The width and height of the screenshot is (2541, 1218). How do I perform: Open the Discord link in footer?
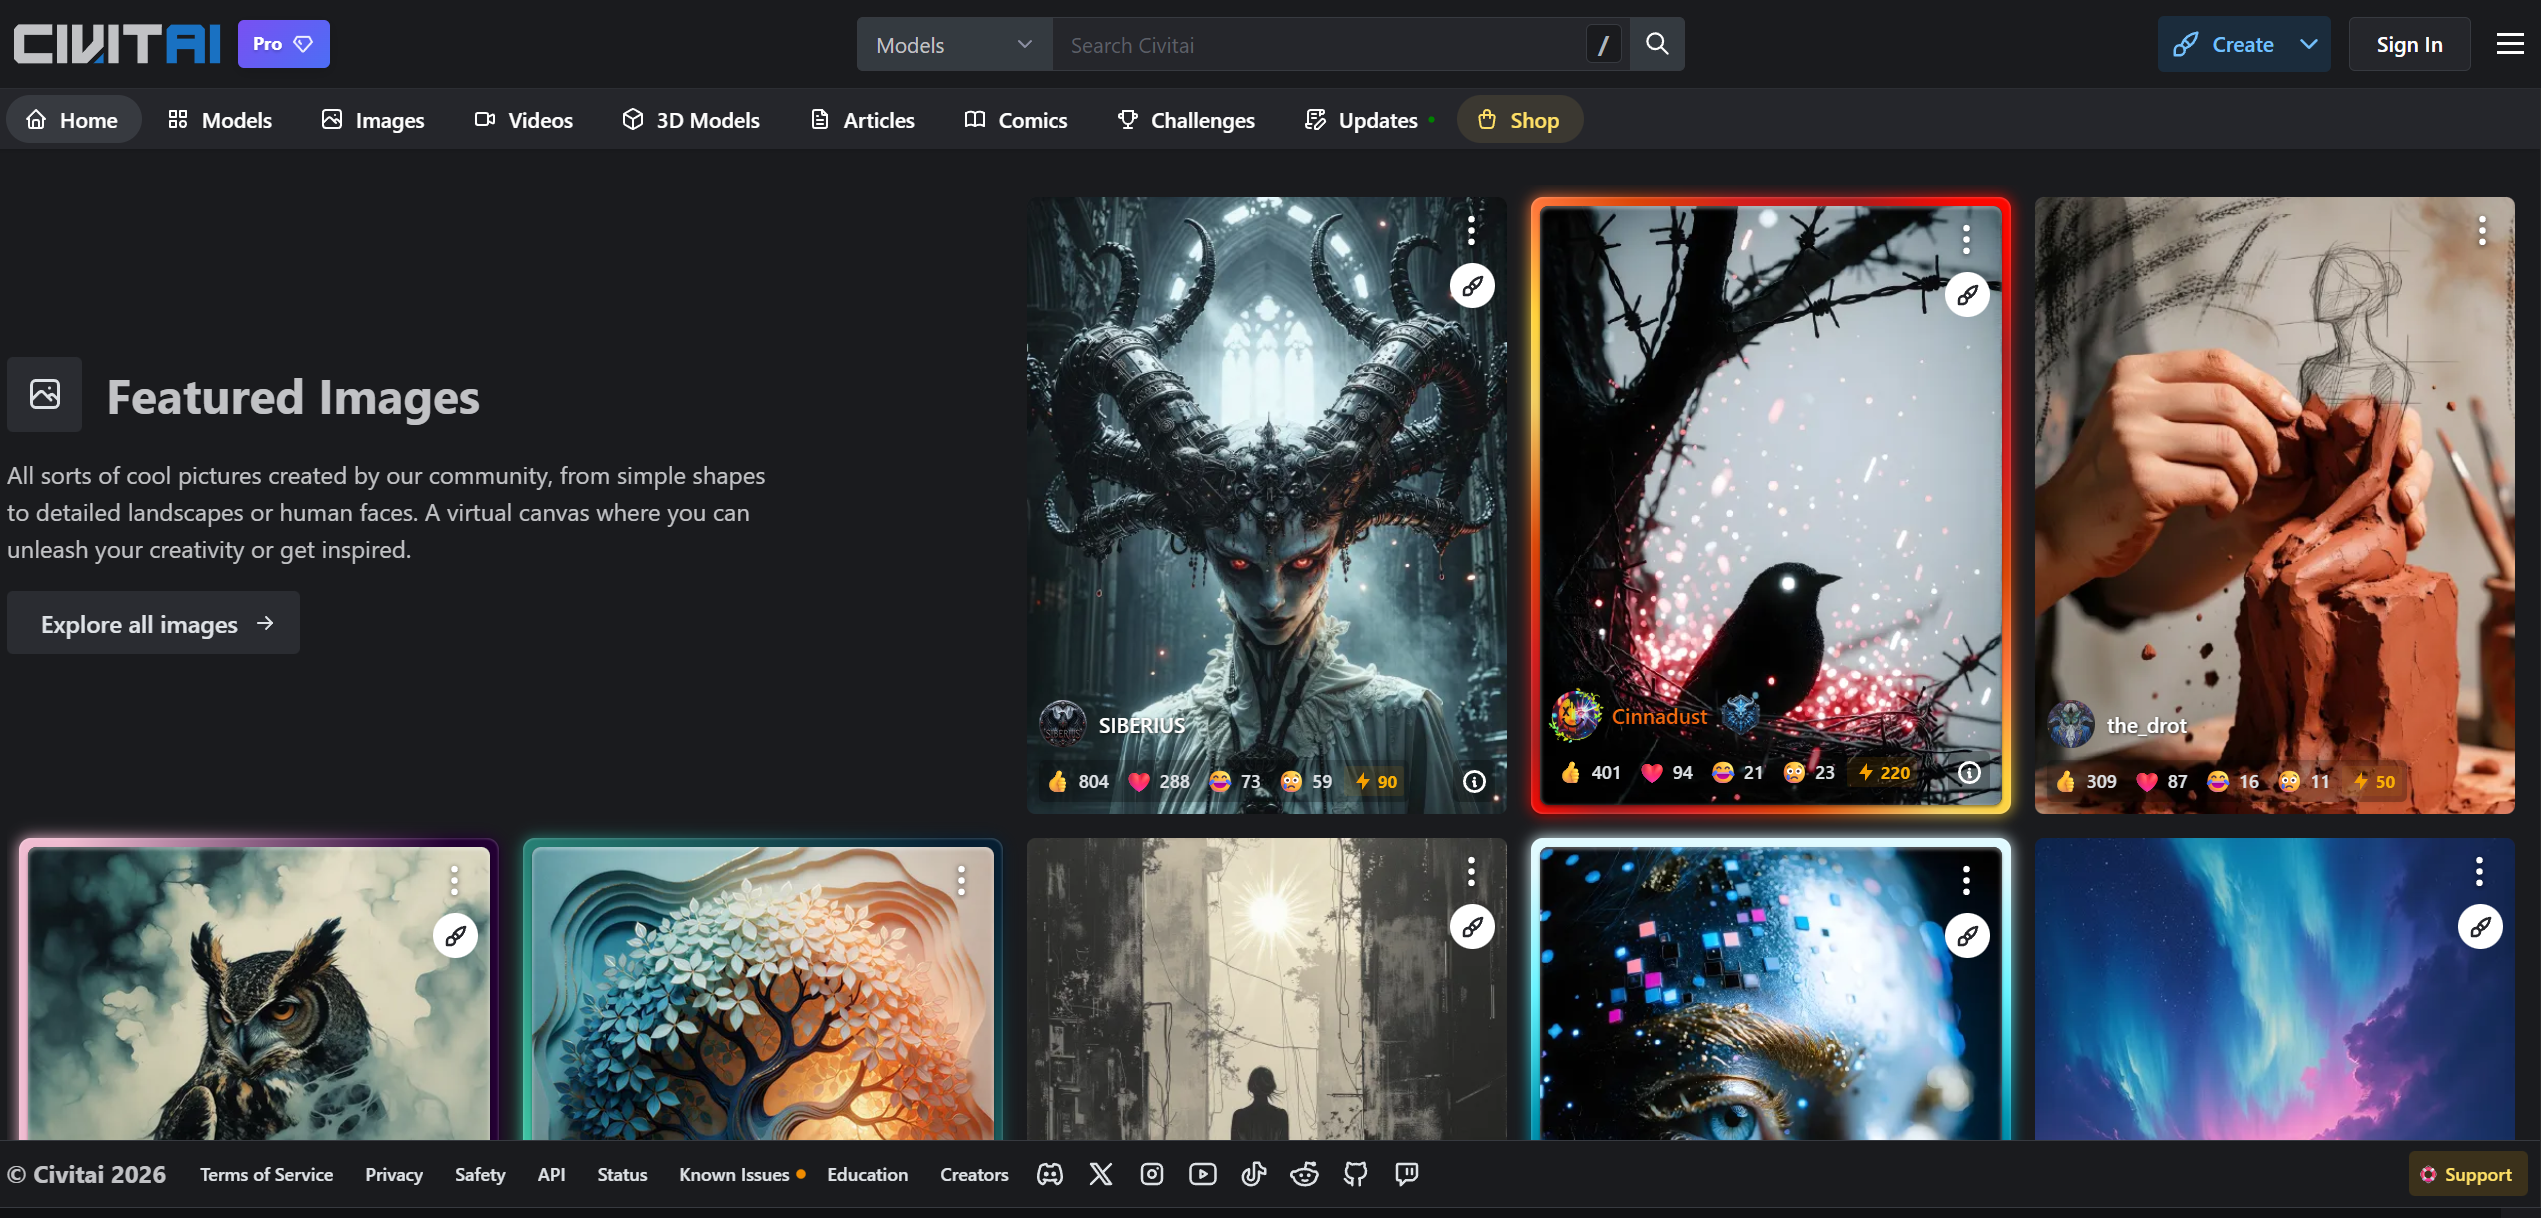click(x=1049, y=1174)
